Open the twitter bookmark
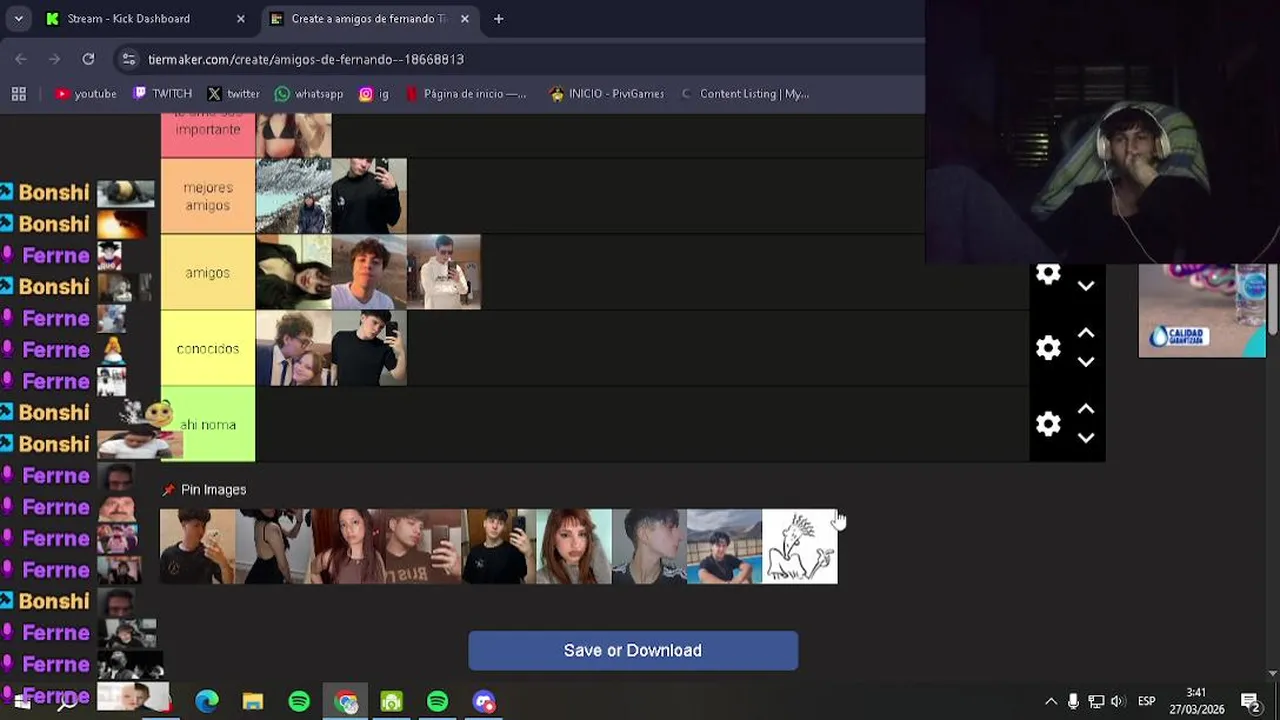 pyautogui.click(x=233, y=93)
